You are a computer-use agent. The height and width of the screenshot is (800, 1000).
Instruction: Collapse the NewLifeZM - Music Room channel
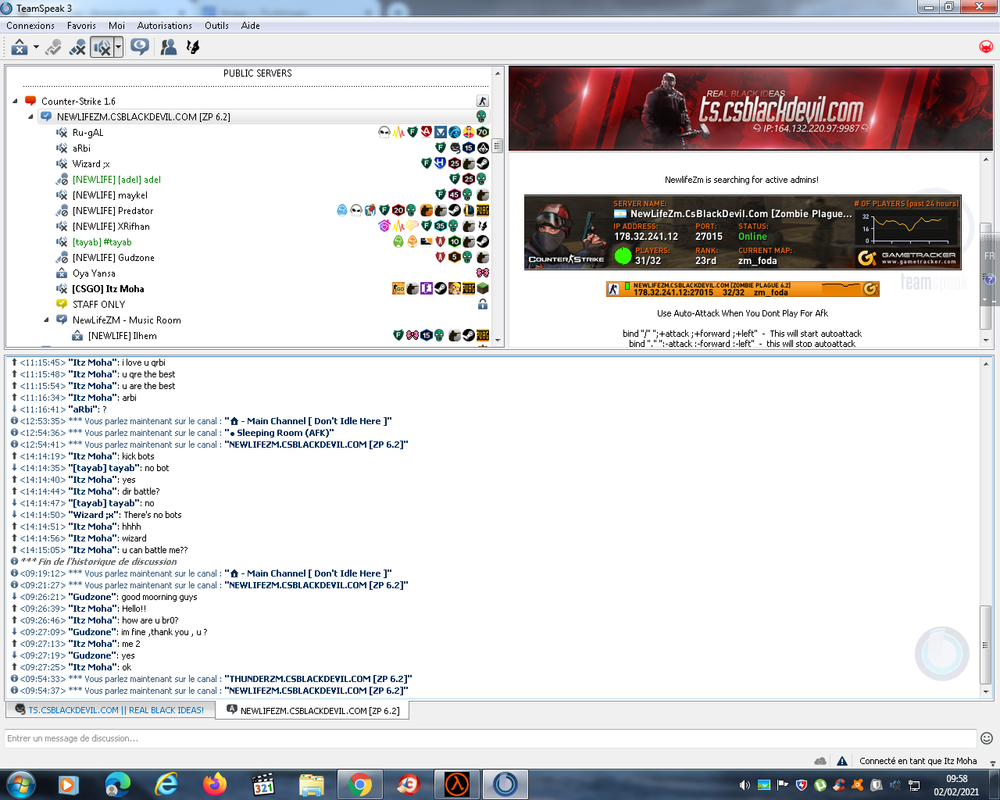[x=47, y=320]
